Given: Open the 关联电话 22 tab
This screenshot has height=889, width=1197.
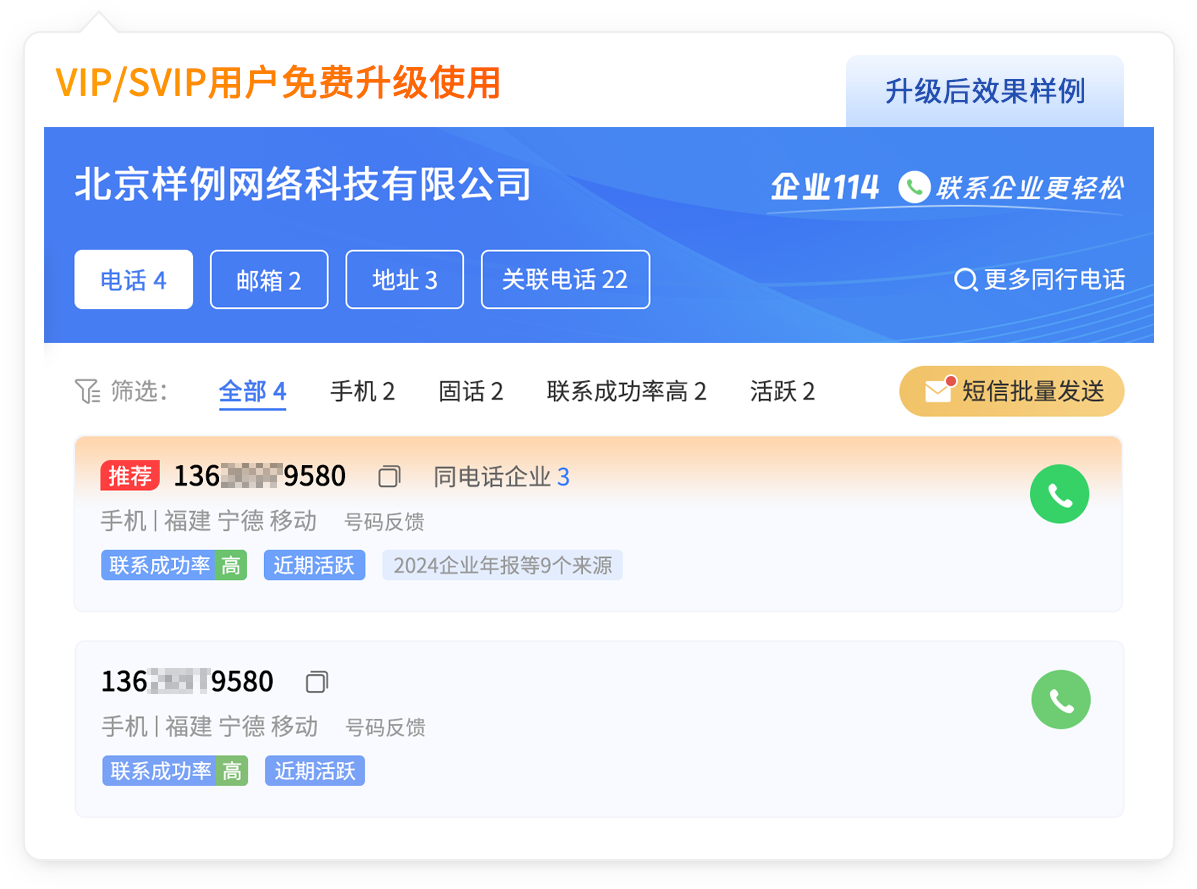Looking at the screenshot, I should point(565,280).
